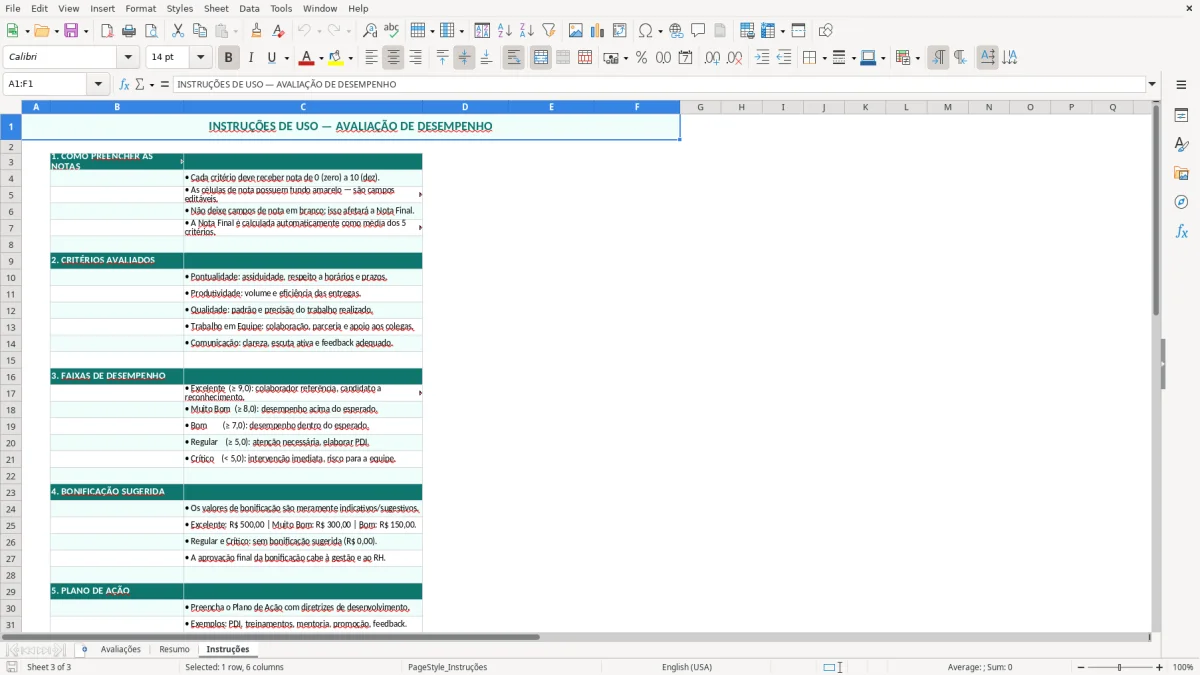This screenshot has height=675, width=1200.
Task: Copy selection with the Copy icon
Action: tap(200, 31)
